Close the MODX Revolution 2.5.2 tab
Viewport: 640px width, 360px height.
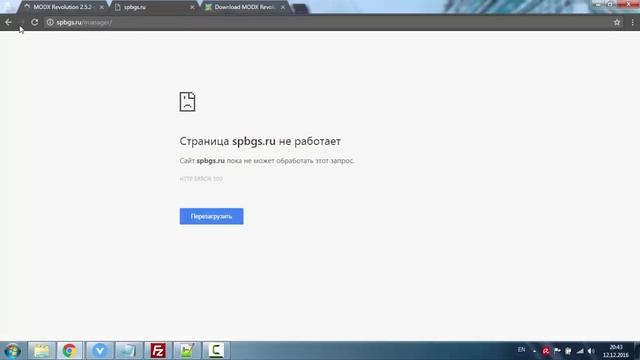pyautogui.click(x=102, y=7)
